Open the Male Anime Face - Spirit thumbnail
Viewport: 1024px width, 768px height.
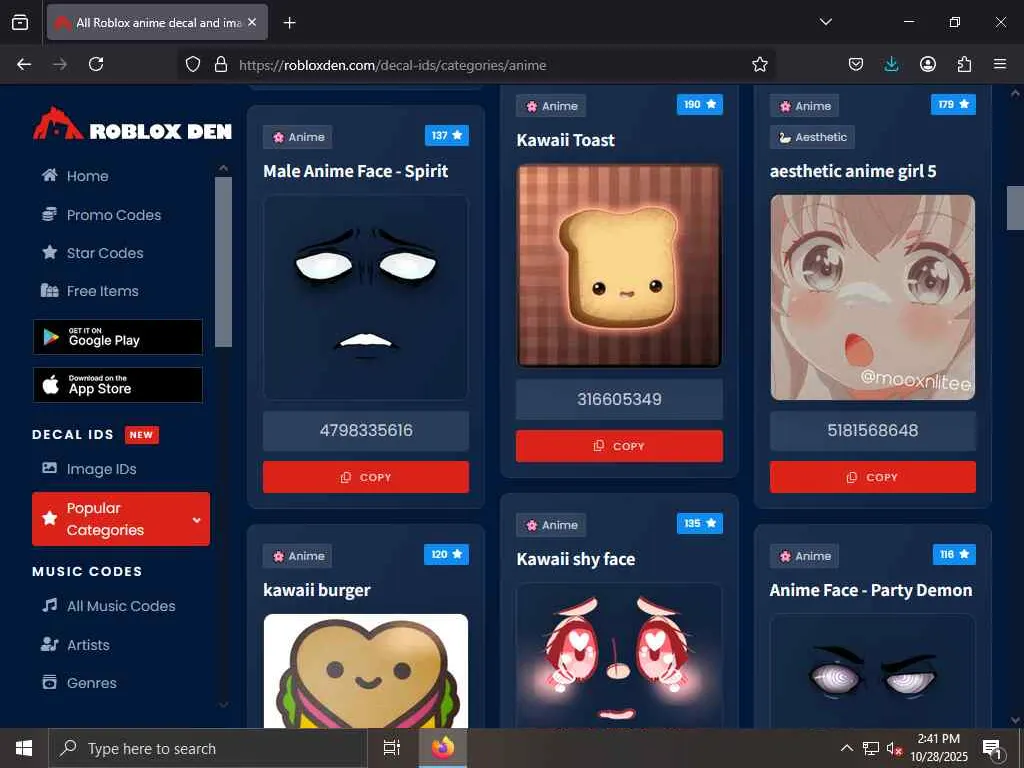[366, 297]
